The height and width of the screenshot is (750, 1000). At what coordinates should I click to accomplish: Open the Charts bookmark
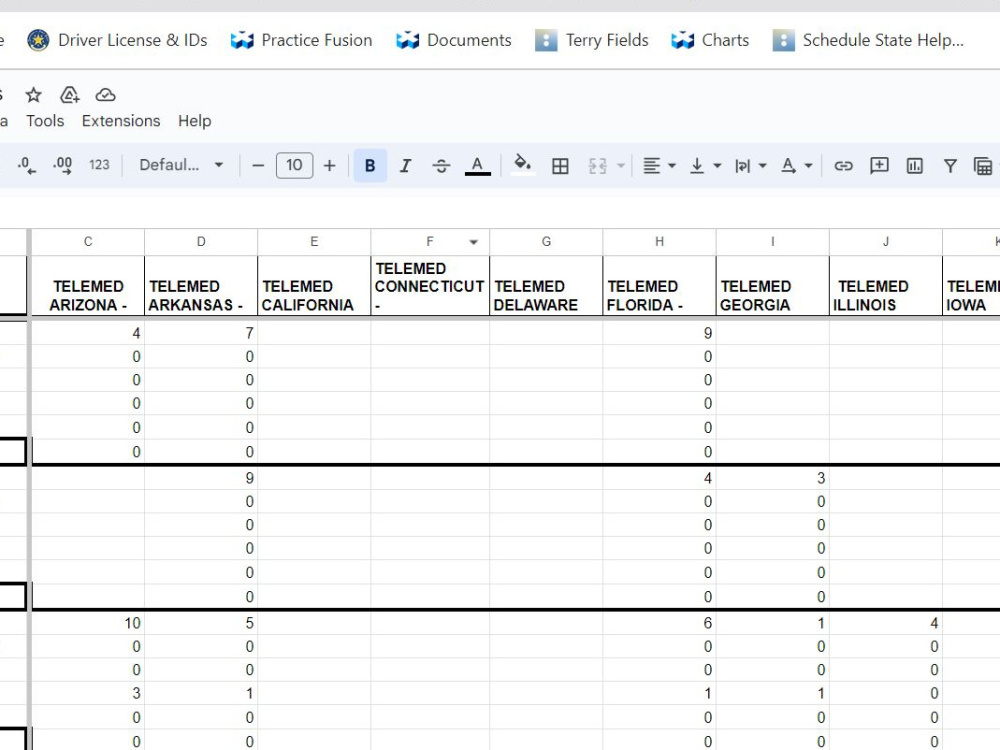click(x=710, y=40)
